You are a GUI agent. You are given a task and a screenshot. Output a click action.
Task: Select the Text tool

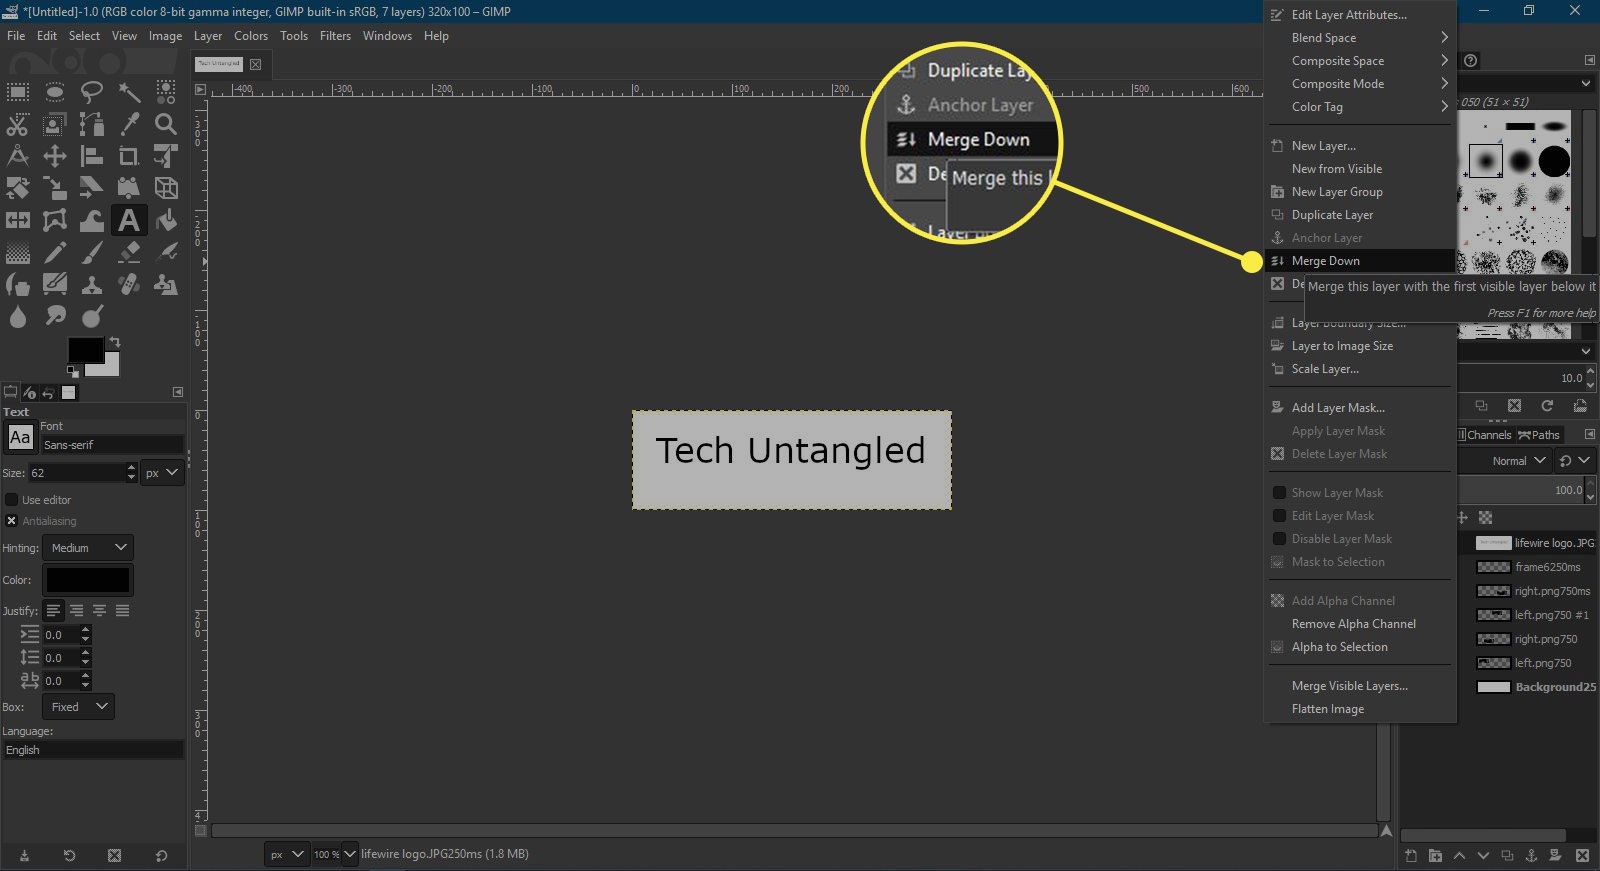coord(129,220)
